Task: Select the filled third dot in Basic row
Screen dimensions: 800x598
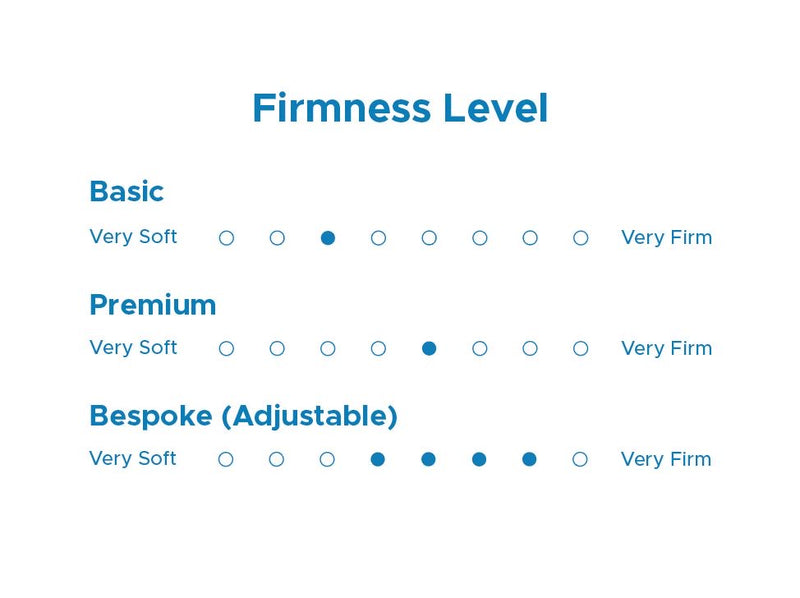Action: point(328,238)
